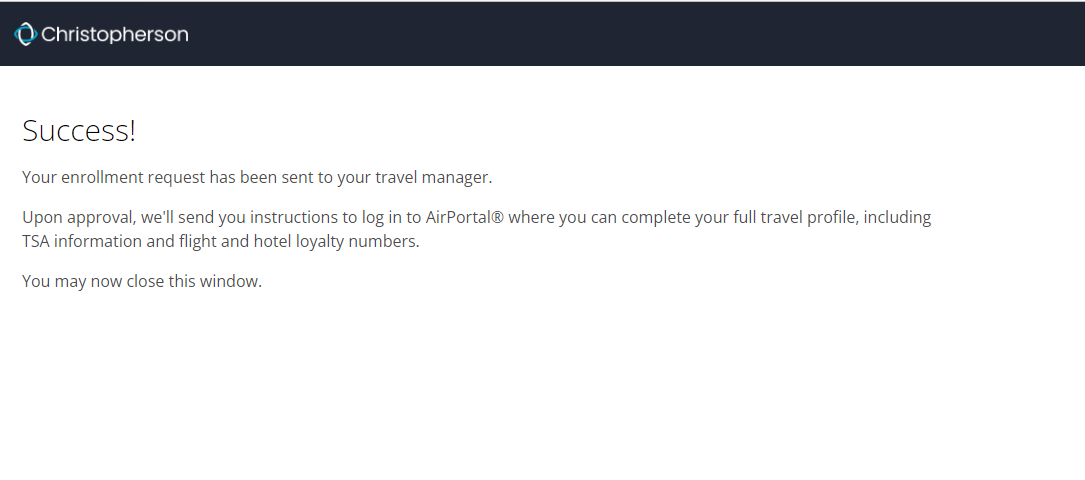Click 'TSA information' in the paragraph
The height and width of the screenshot is (480, 1085).
tap(84, 242)
